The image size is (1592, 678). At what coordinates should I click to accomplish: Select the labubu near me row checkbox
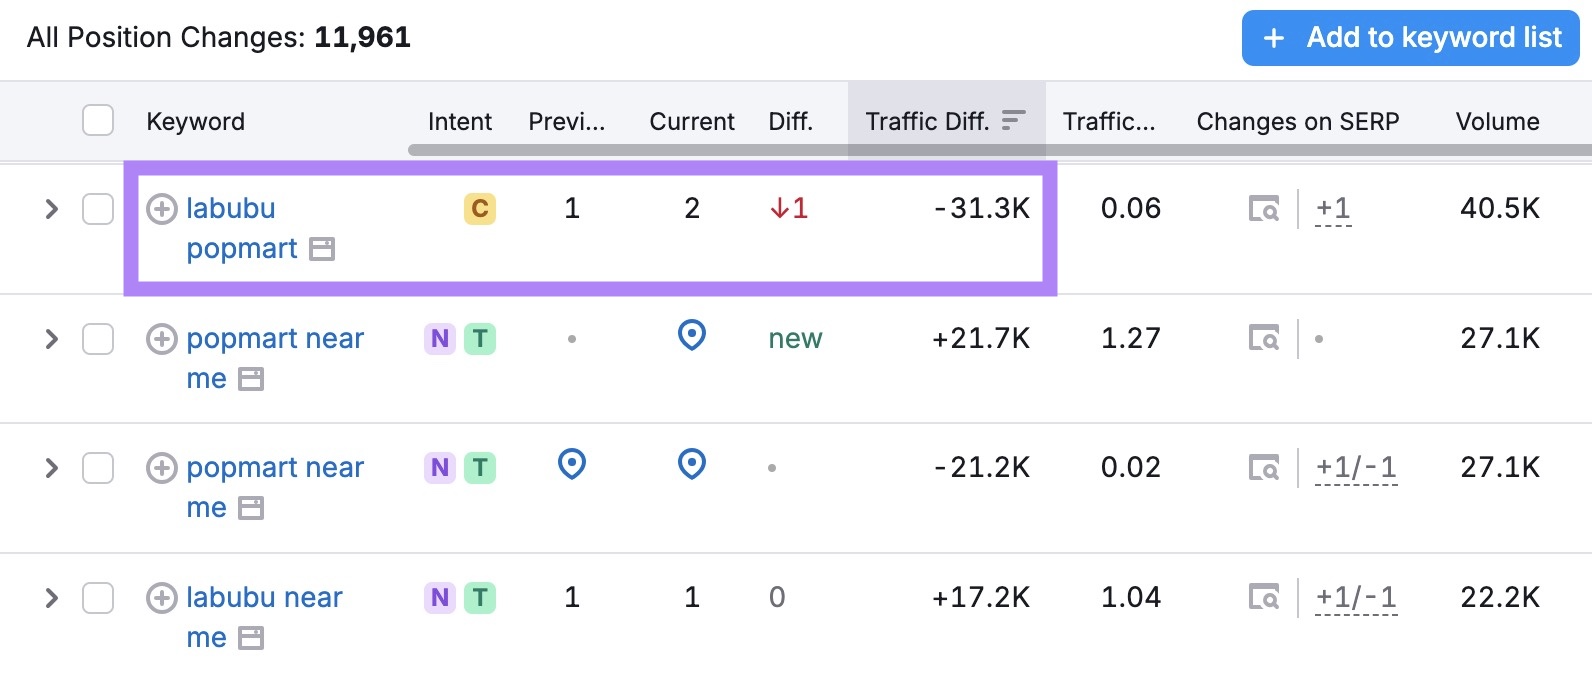(x=98, y=598)
